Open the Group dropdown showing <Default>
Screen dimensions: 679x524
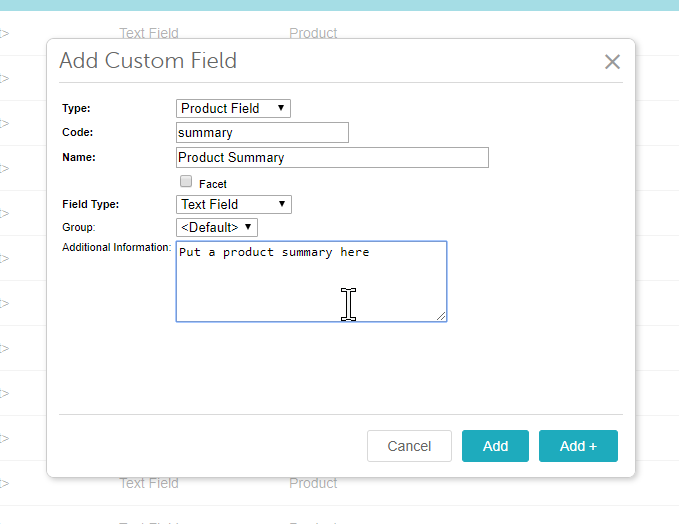click(216, 227)
